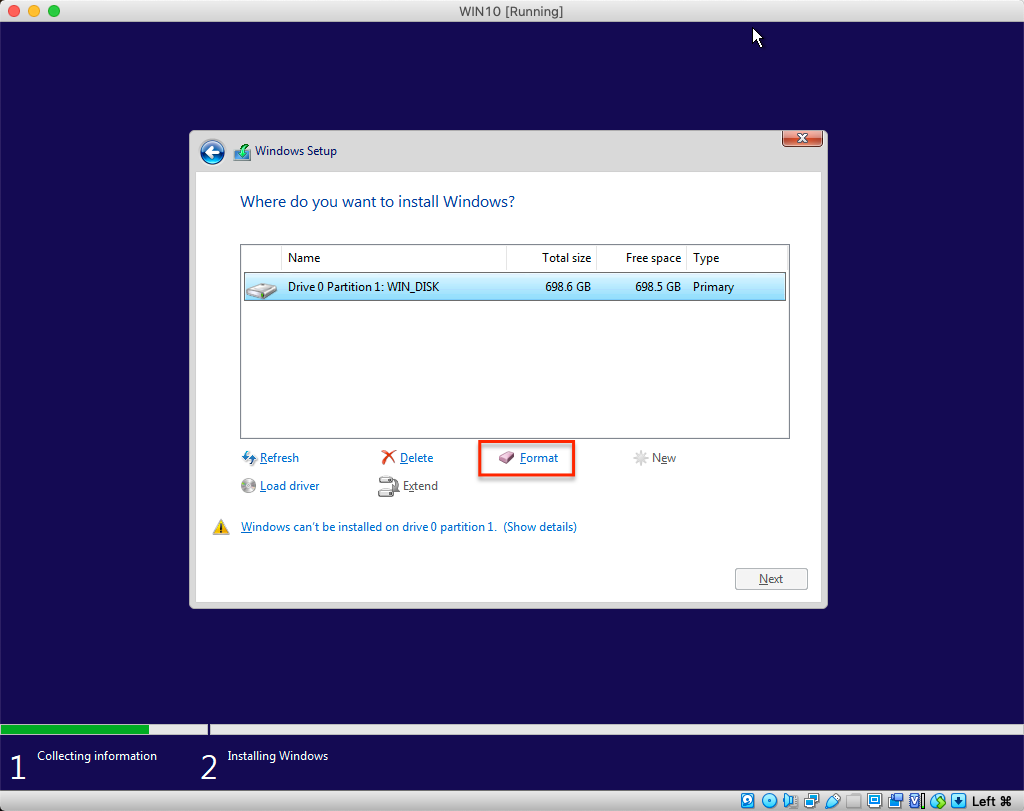The image size is (1024, 811).
Task: Click the Format partition link
Action: coord(539,458)
